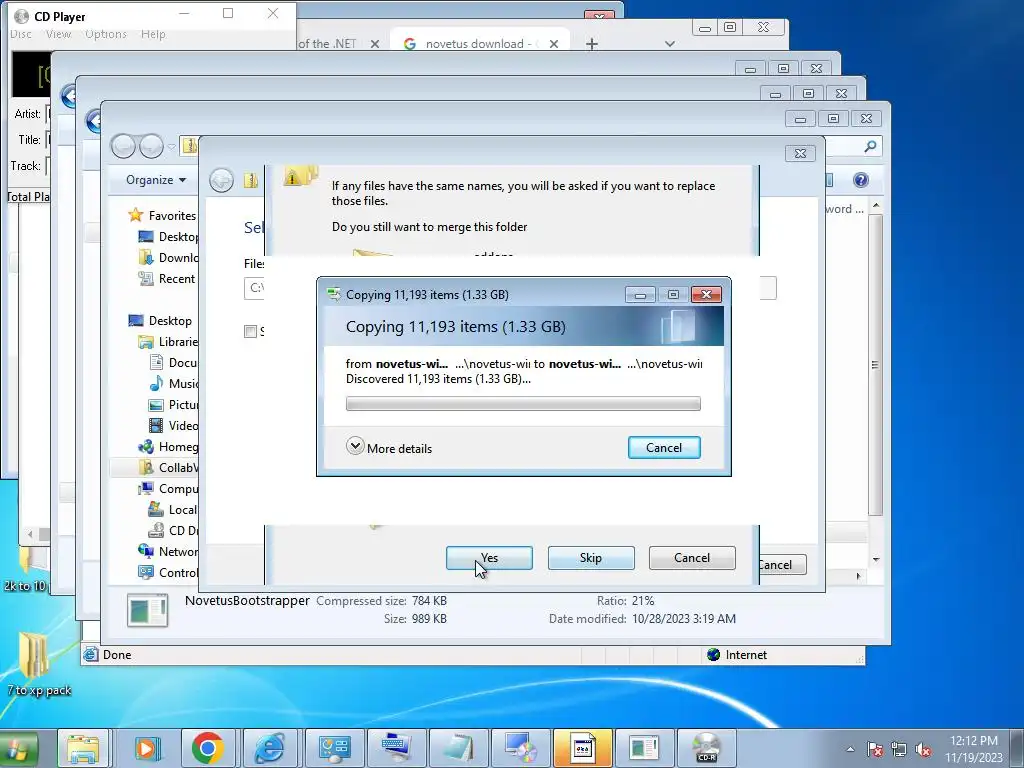Click the Videos library icon
Viewport: 1024px width, 768px height.
click(156, 425)
